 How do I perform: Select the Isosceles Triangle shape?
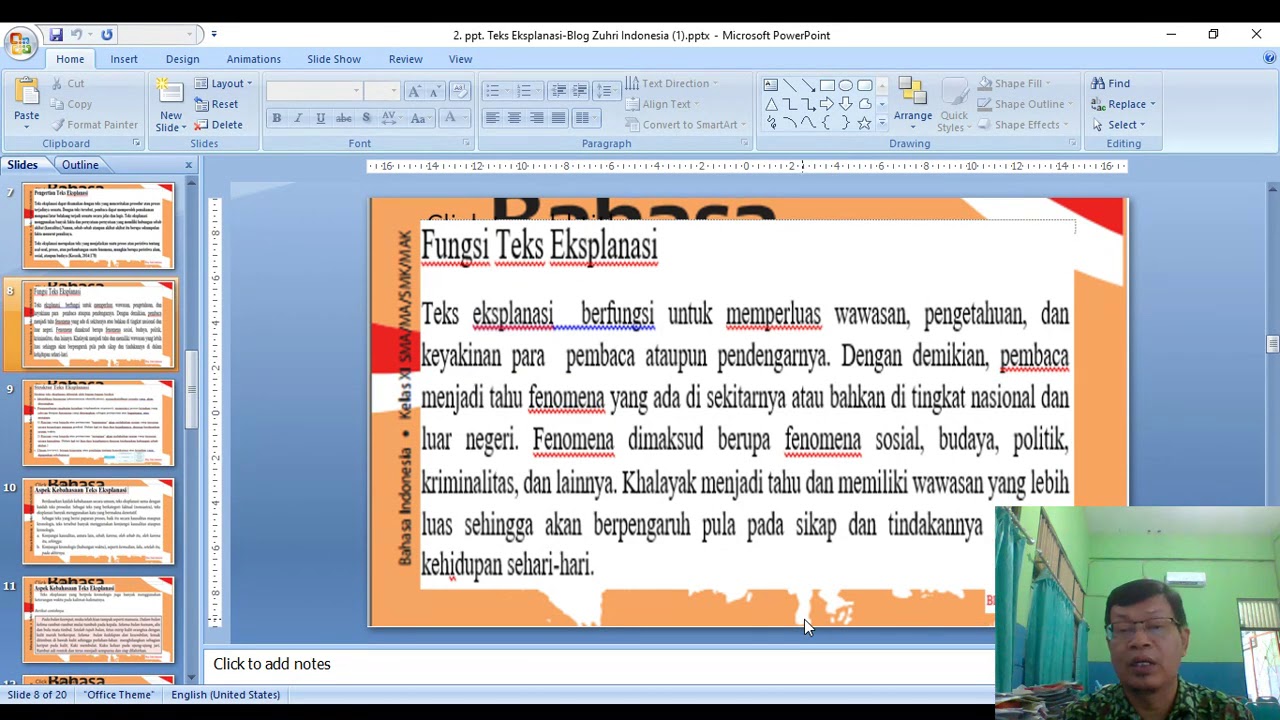(771, 104)
